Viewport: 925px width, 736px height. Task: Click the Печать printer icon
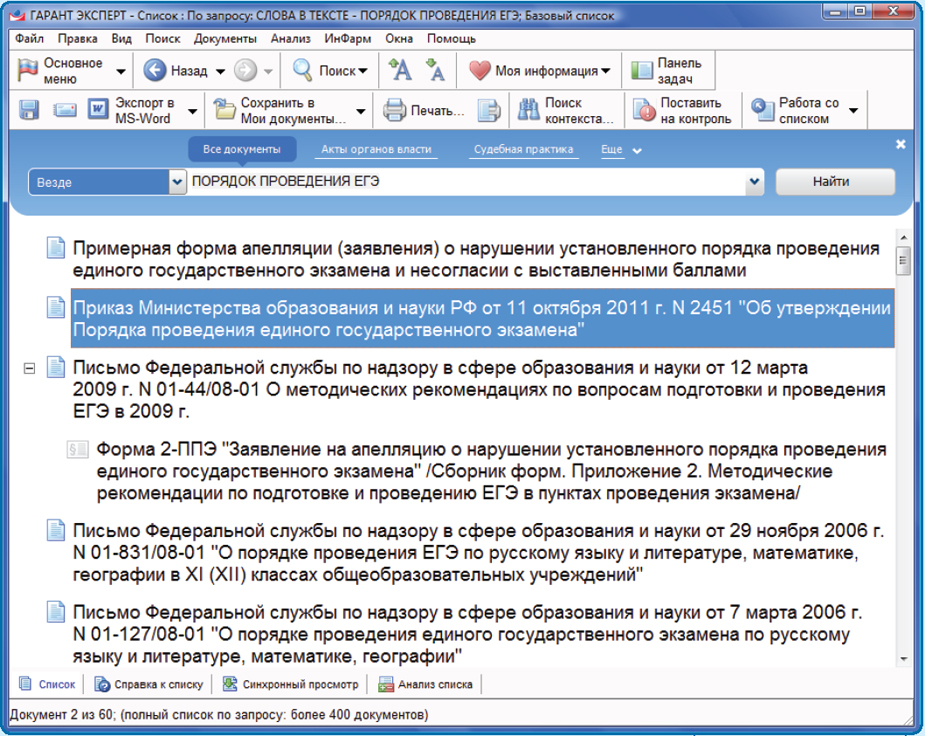tap(425, 110)
